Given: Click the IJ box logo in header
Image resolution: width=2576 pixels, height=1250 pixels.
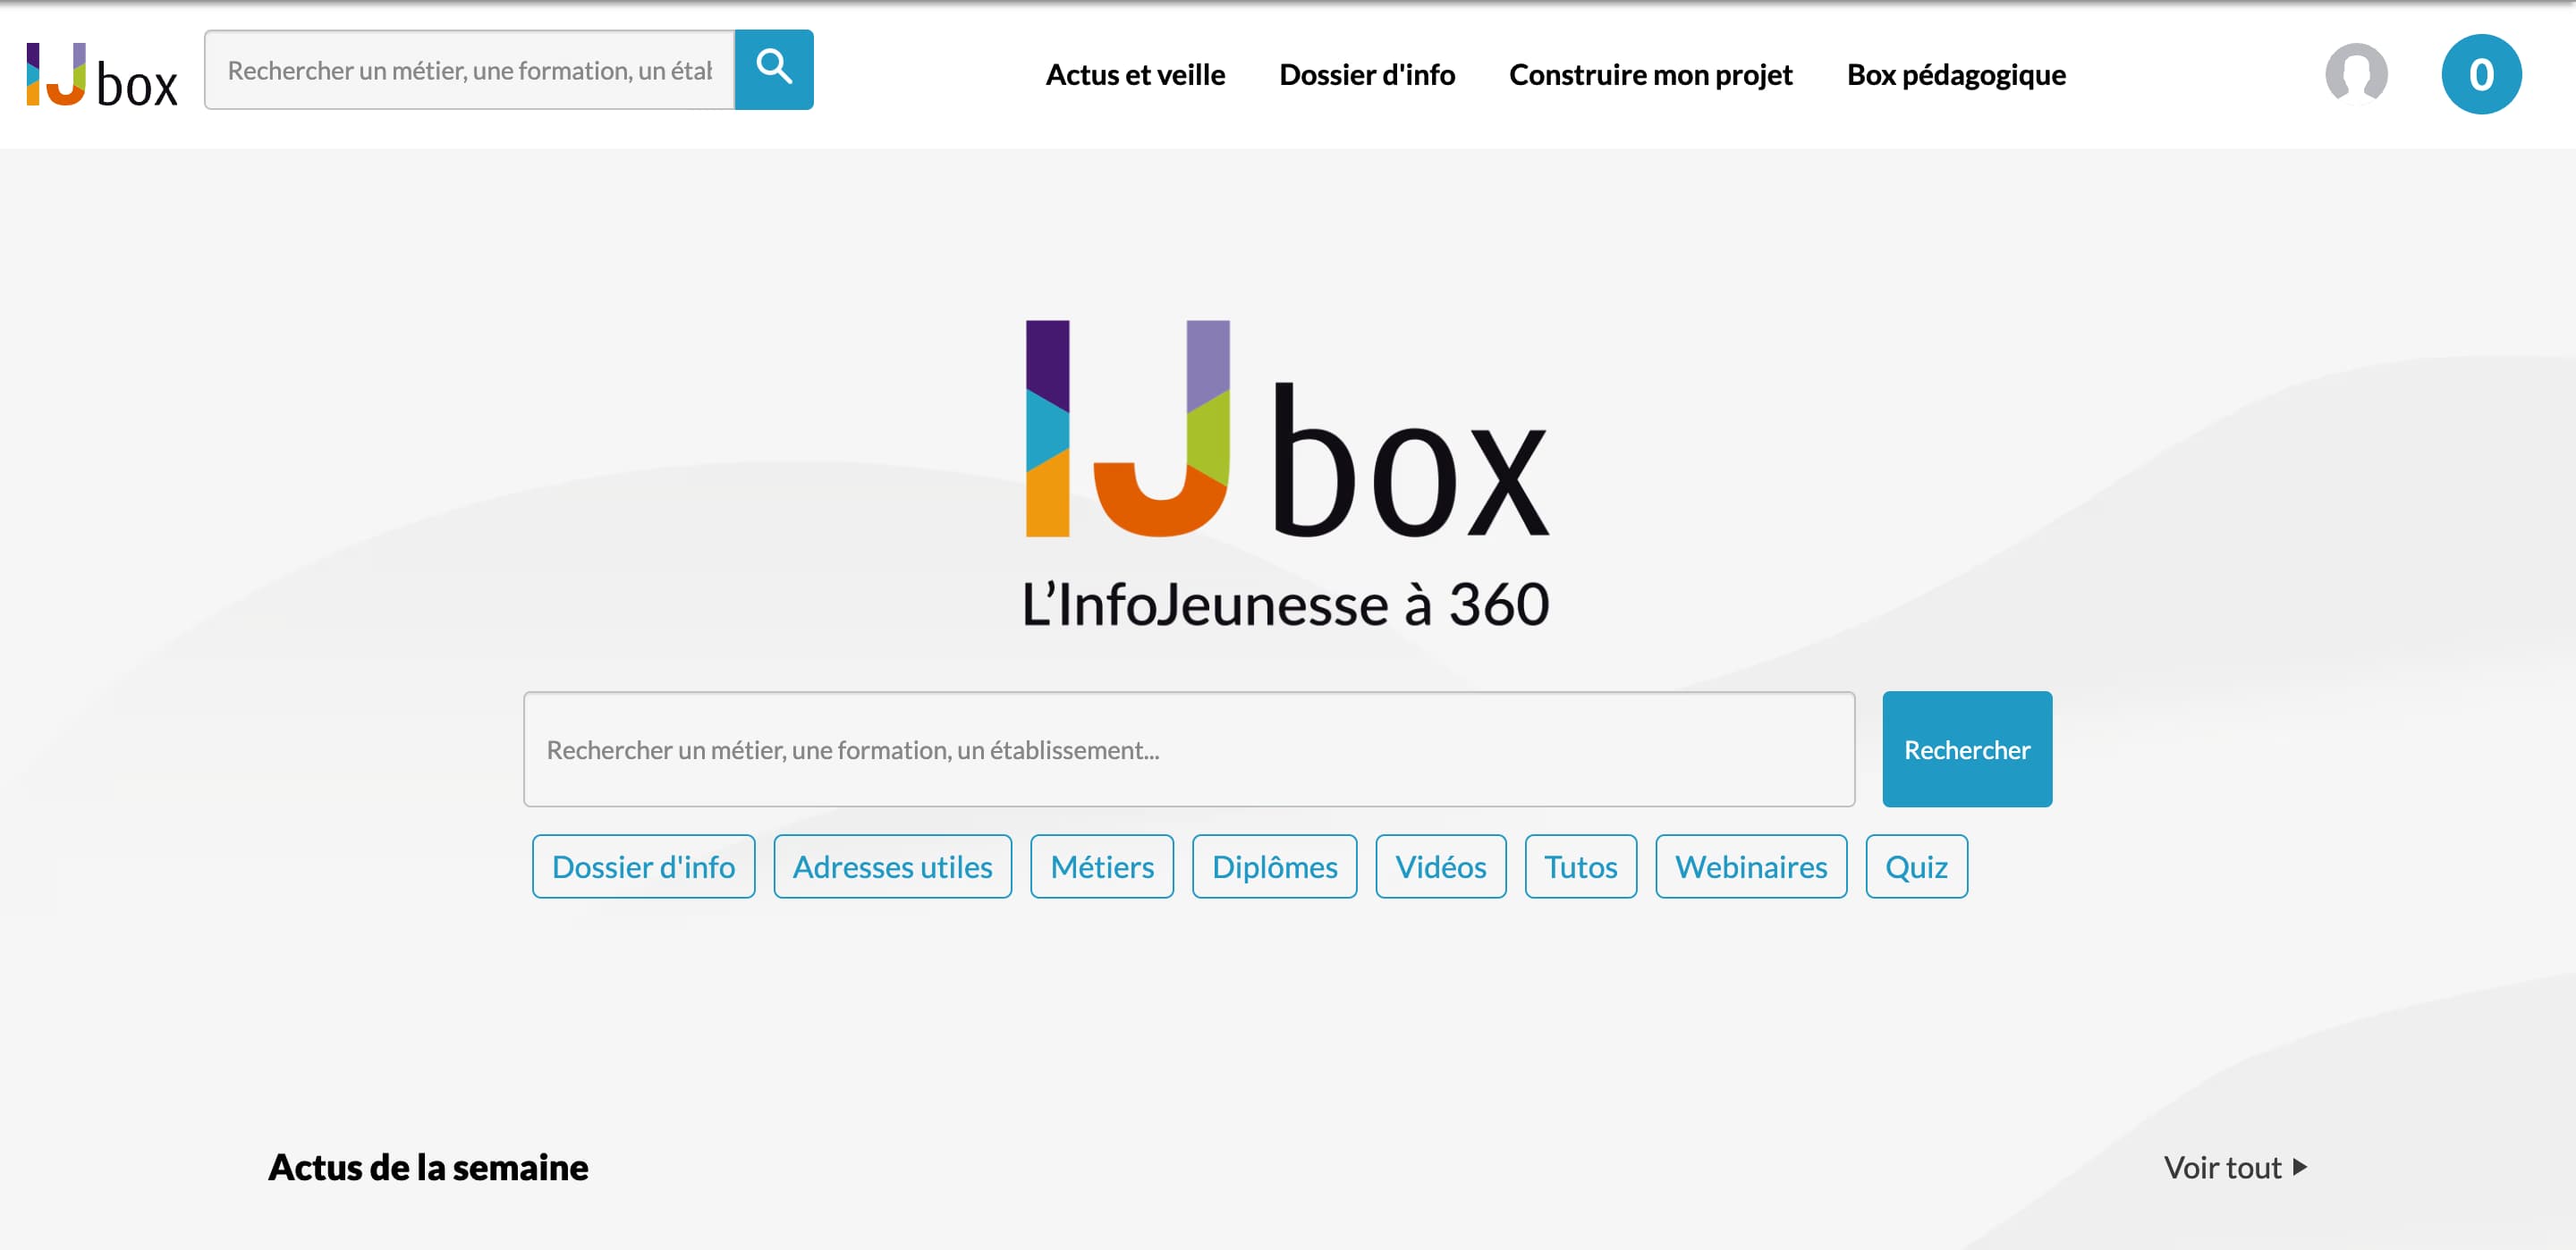Looking at the screenshot, I should [102, 75].
